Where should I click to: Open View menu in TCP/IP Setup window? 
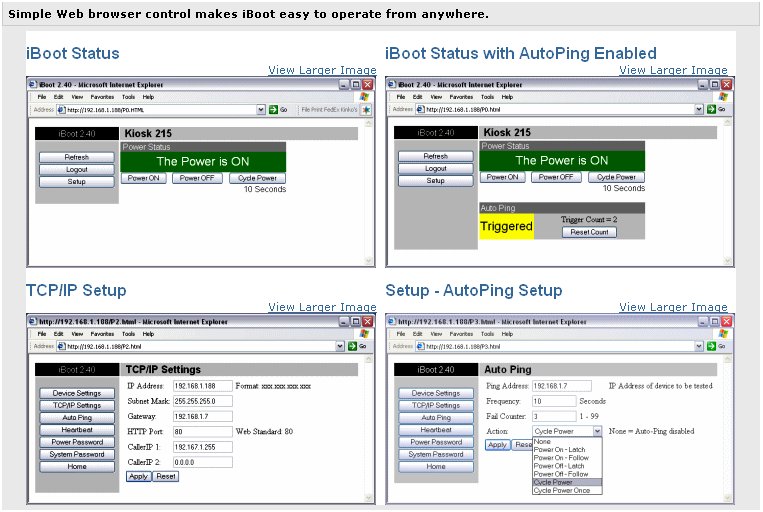point(77,334)
